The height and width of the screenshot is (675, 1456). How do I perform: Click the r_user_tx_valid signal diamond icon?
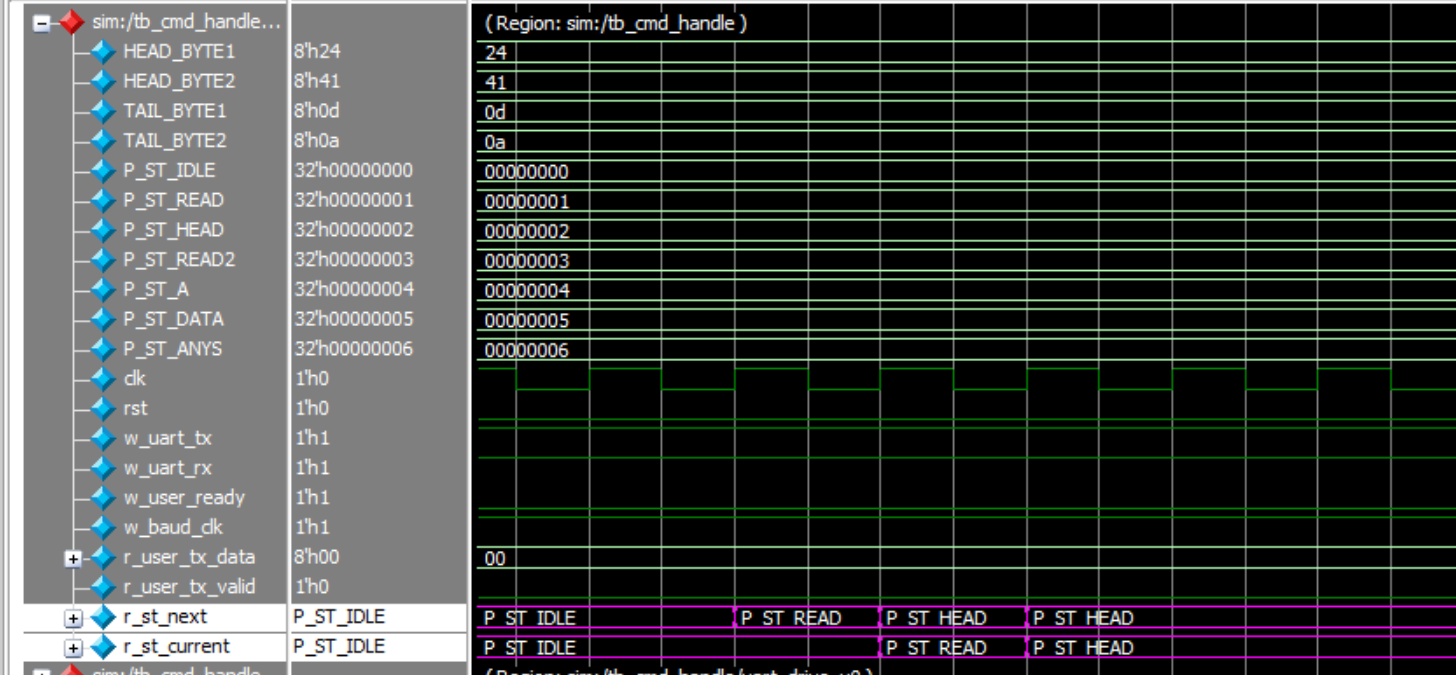[103, 587]
